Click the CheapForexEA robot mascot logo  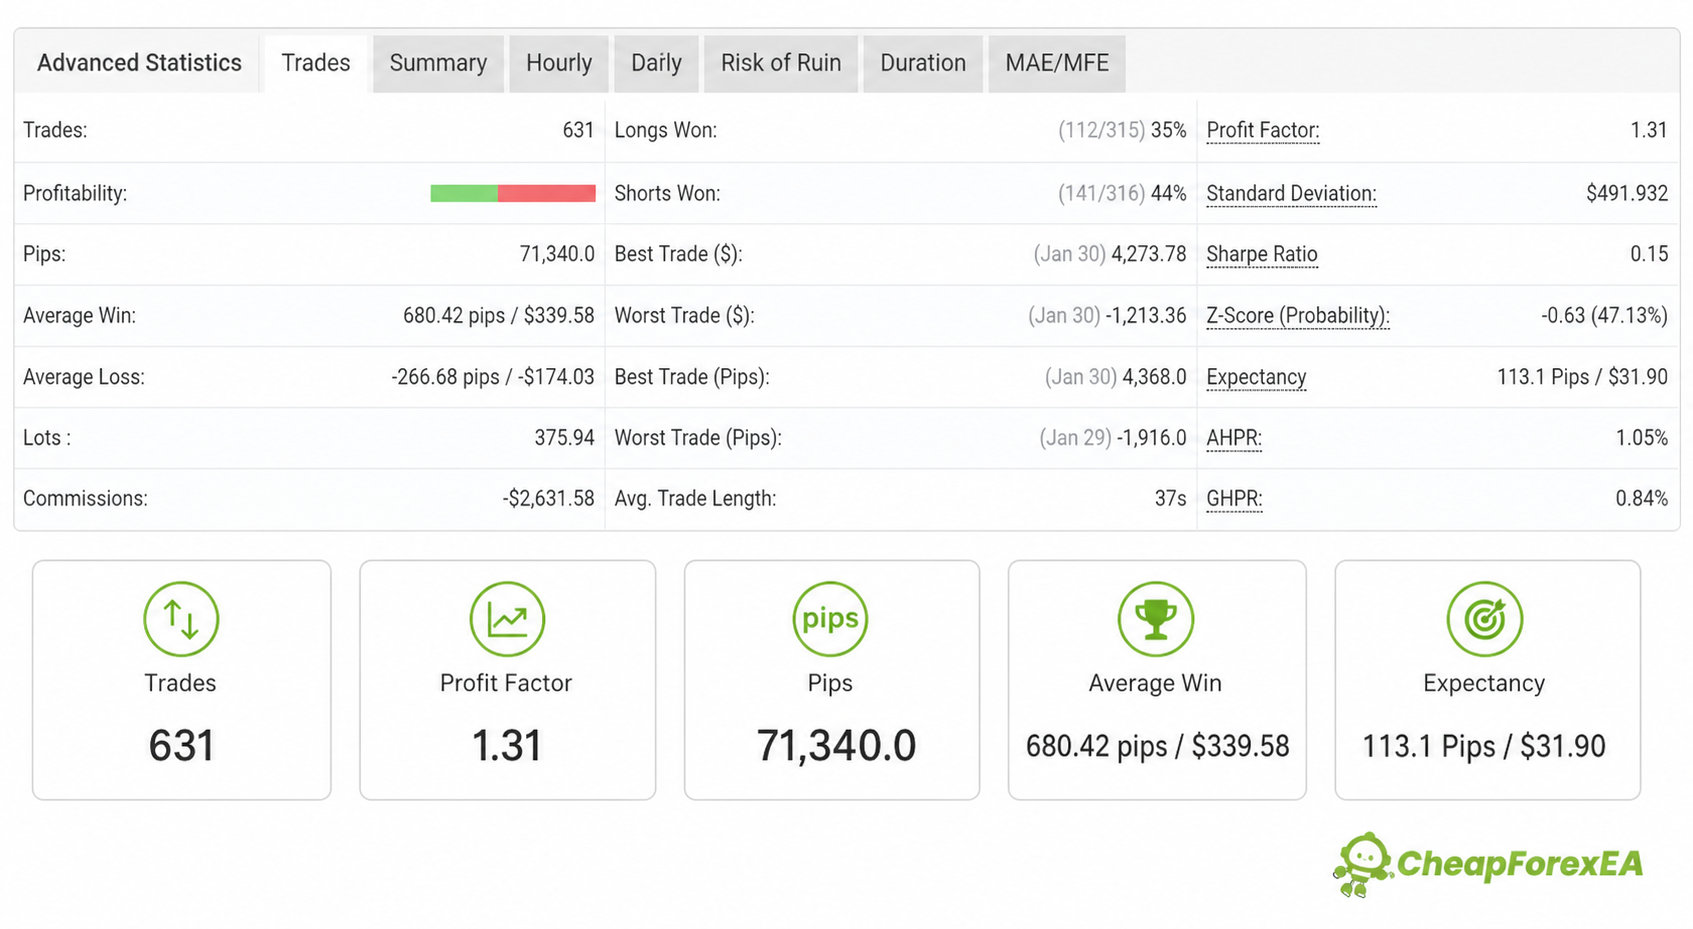1361,864
